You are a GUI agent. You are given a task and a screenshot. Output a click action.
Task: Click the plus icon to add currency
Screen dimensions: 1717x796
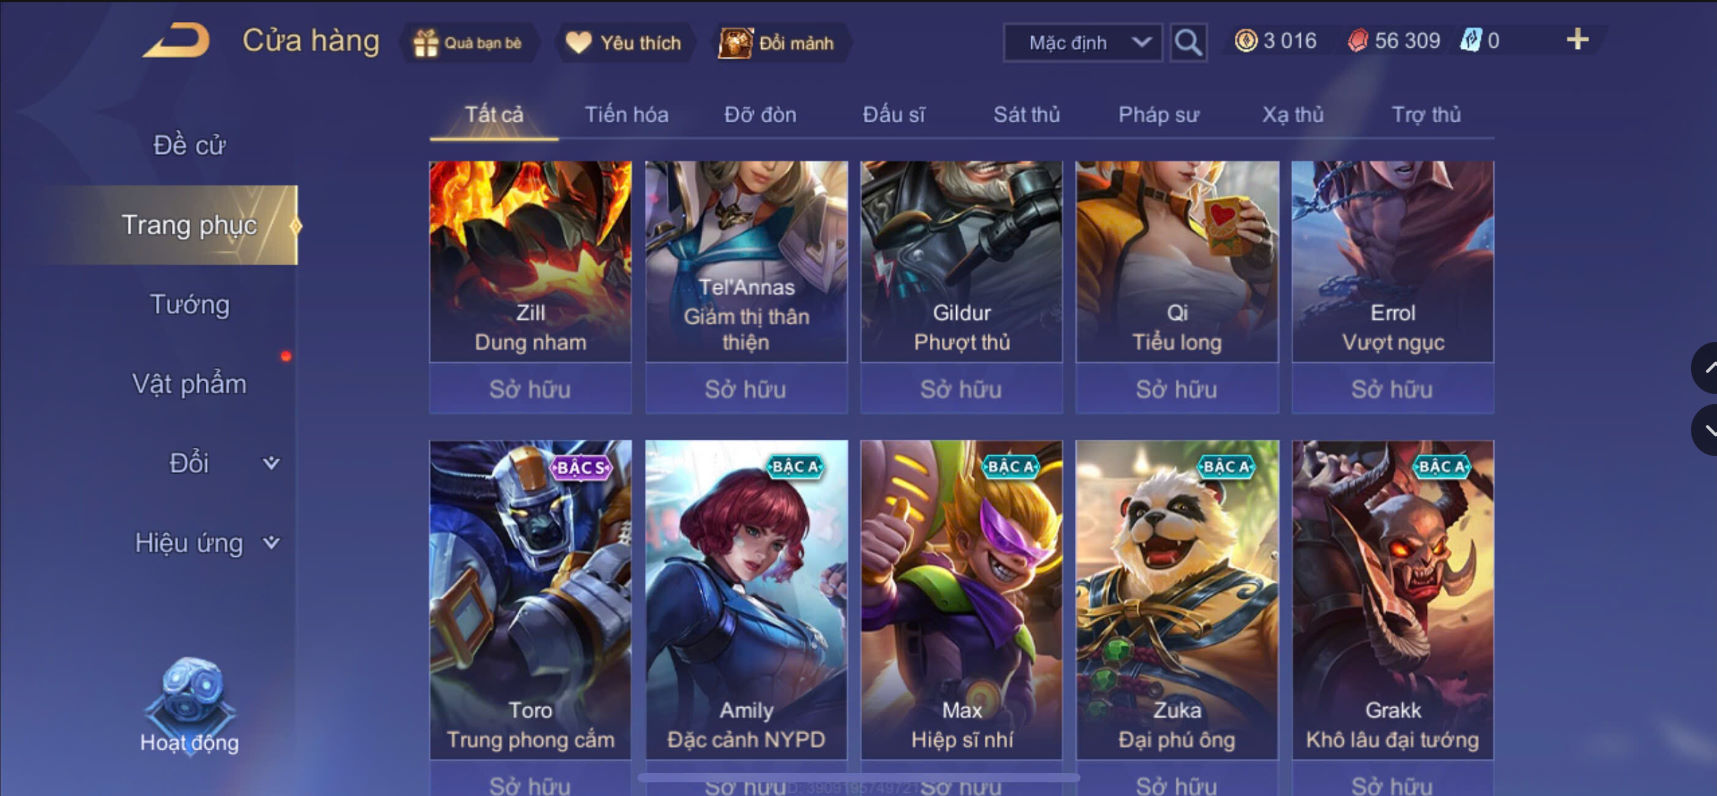[1577, 40]
